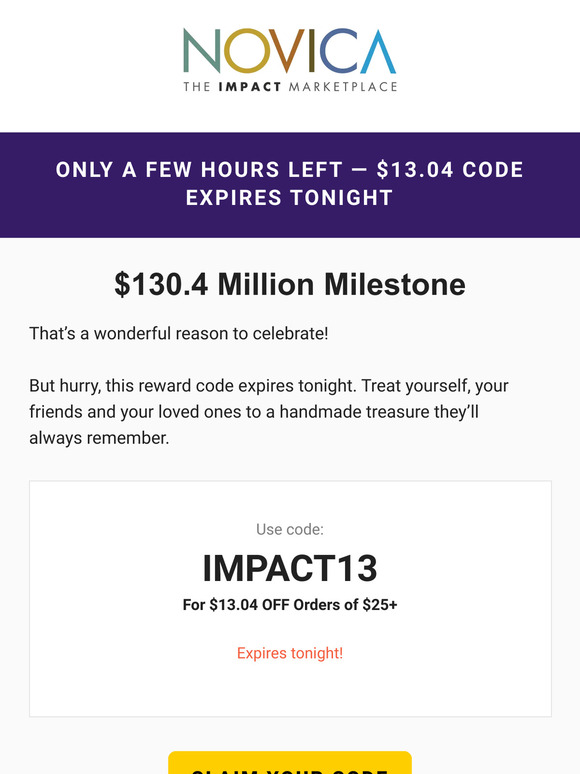The width and height of the screenshot is (580, 774).
Task: Click the white coupon code box
Action: pyautogui.click(x=290, y=599)
